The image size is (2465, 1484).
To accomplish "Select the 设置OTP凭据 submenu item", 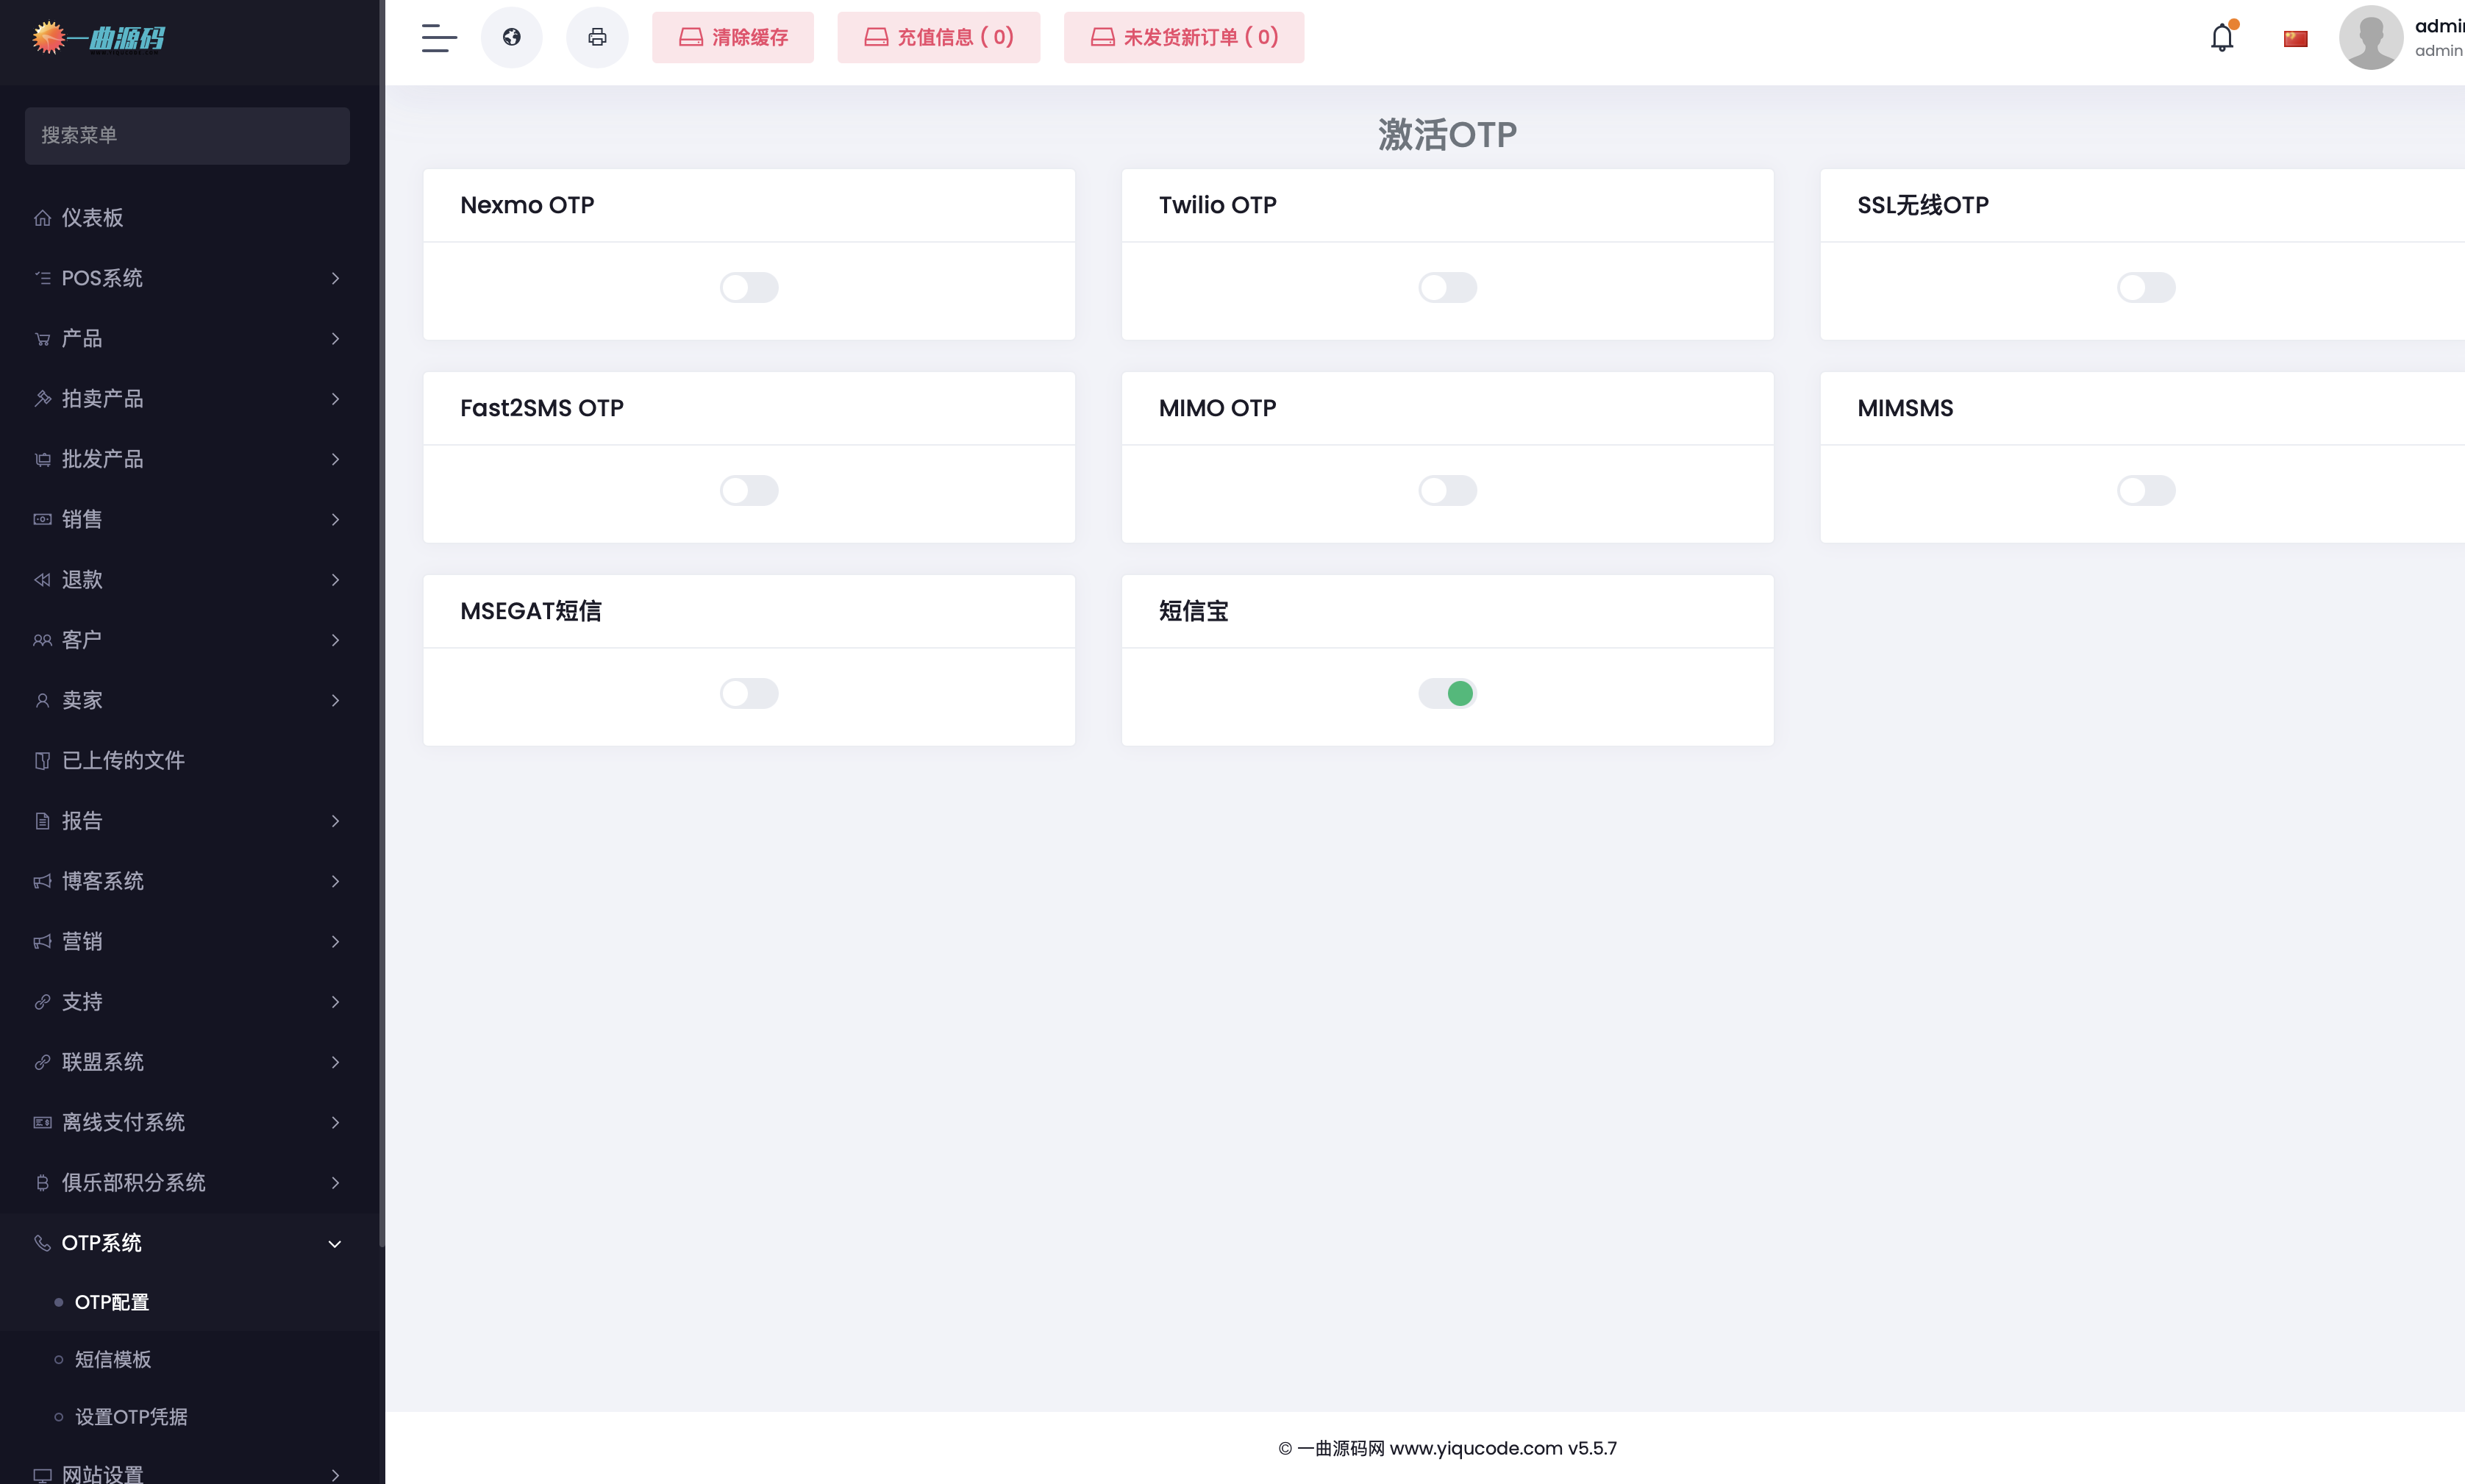I will (131, 1417).
